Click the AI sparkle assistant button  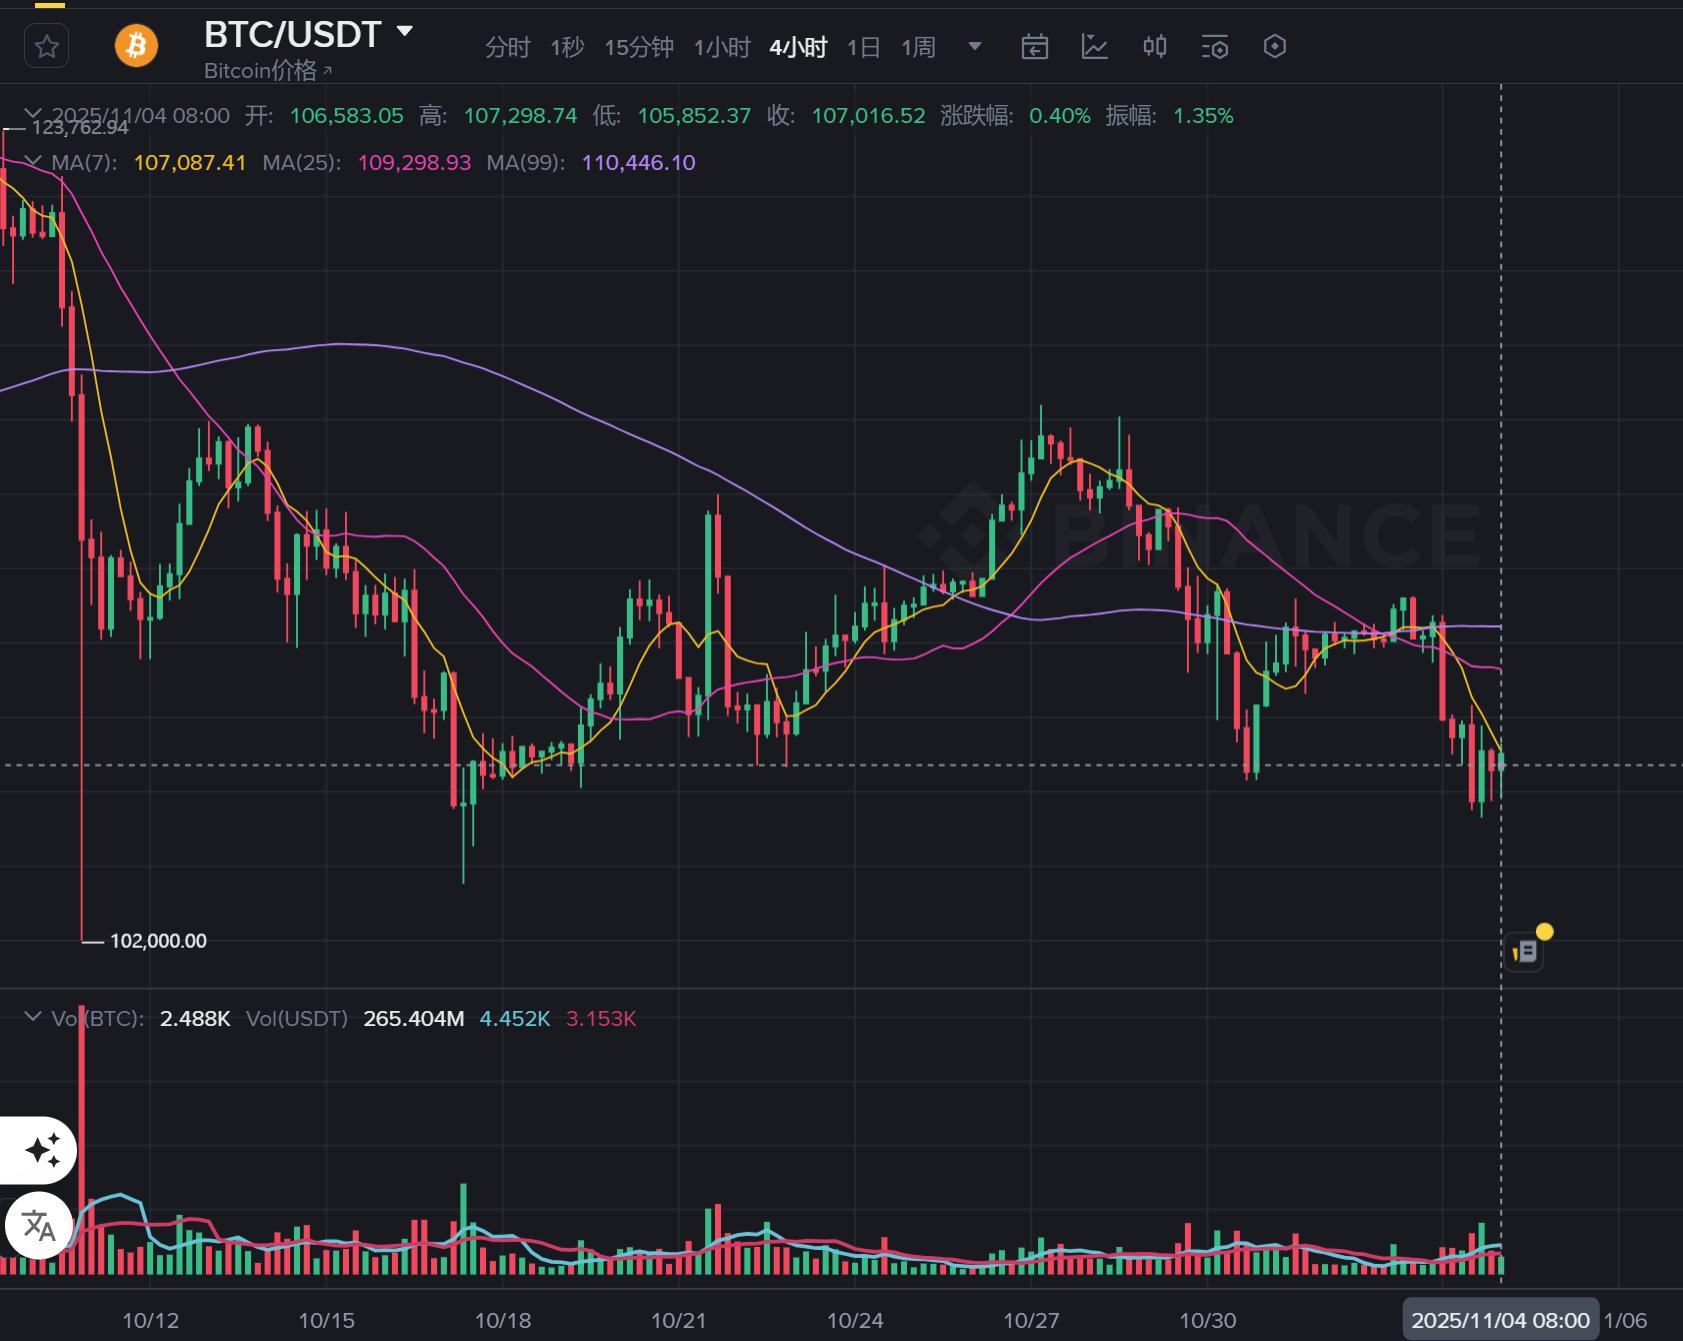point(43,1150)
